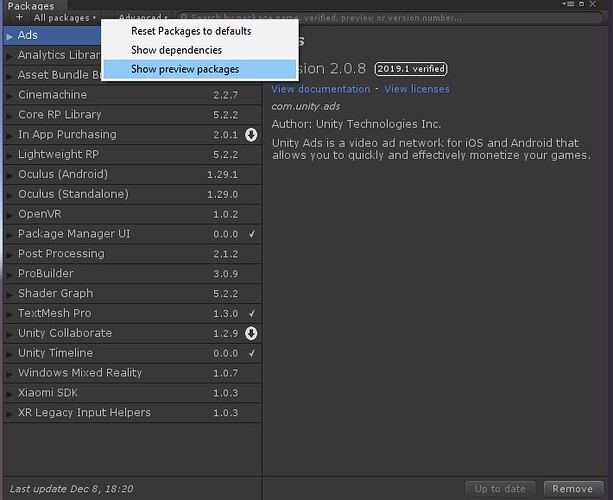Expand the ProBuilder package arrow

[10, 273]
